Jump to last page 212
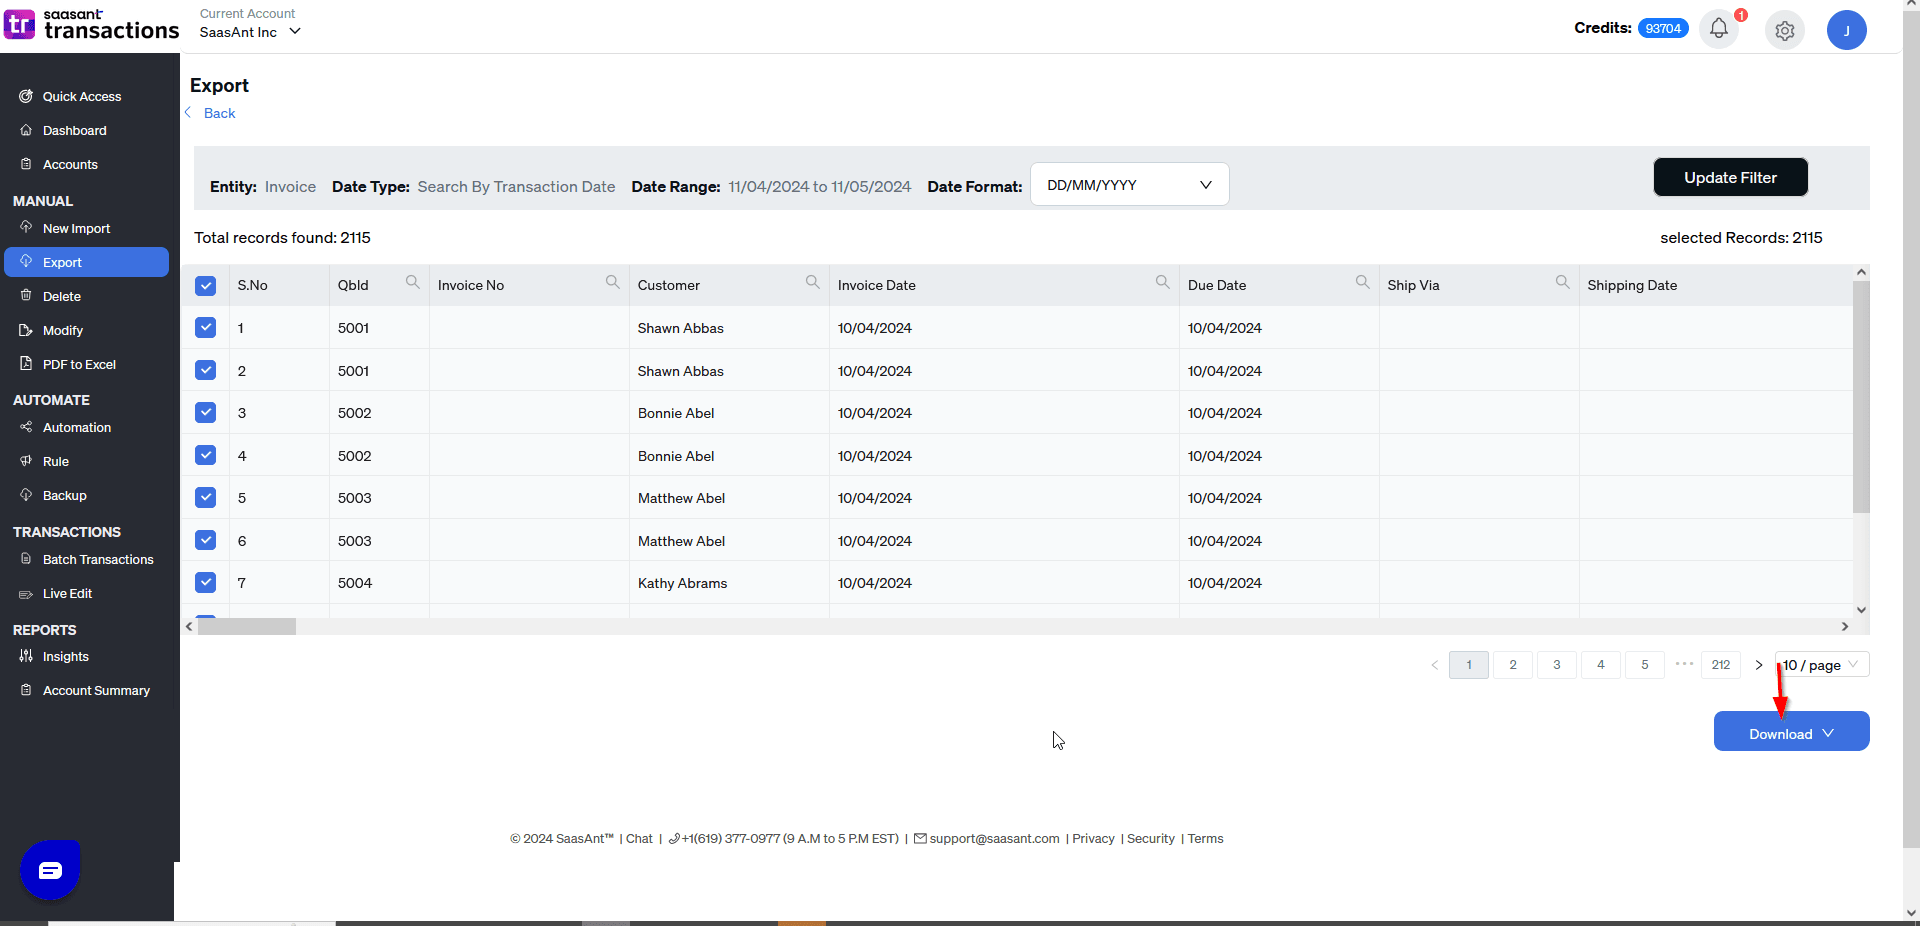 coord(1721,665)
